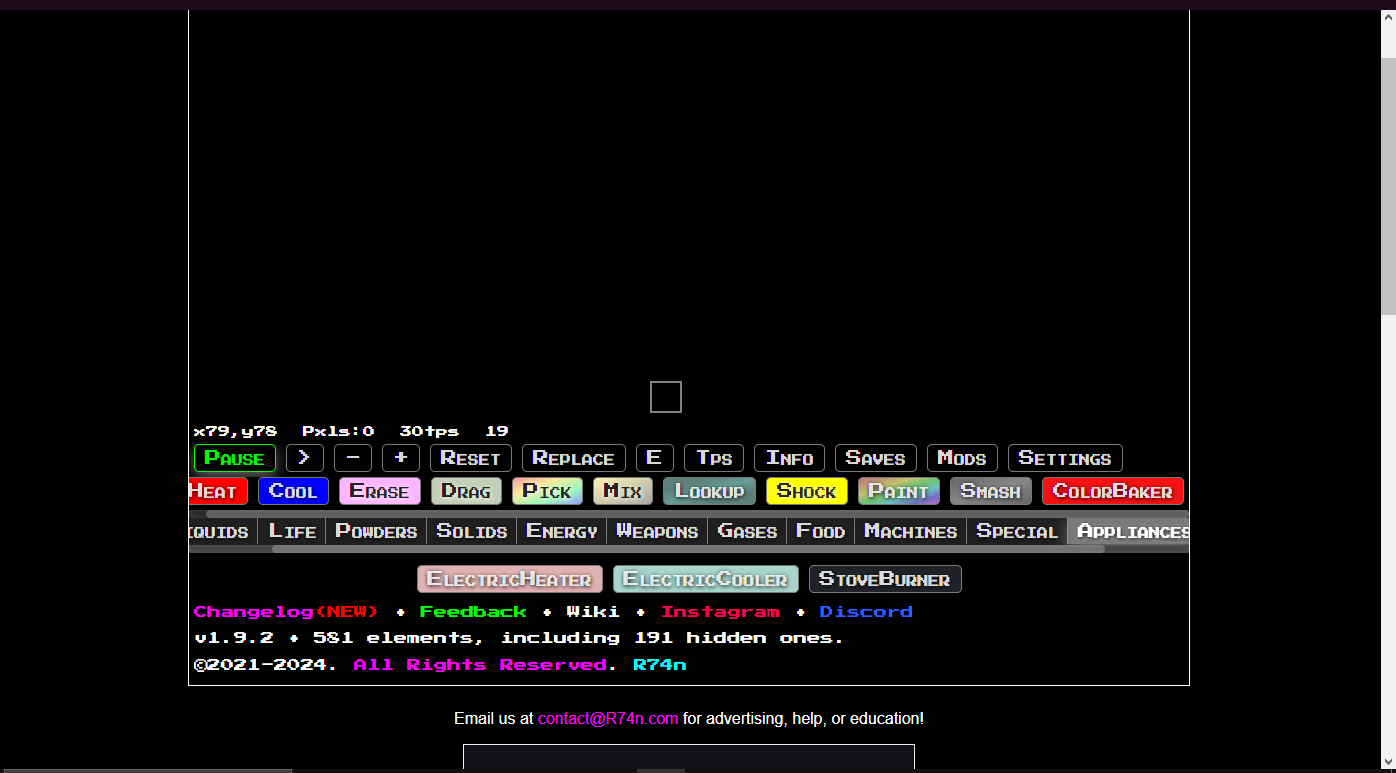This screenshot has width=1396, height=773.
Task: Open the Discord link
Action: [866, 611]
